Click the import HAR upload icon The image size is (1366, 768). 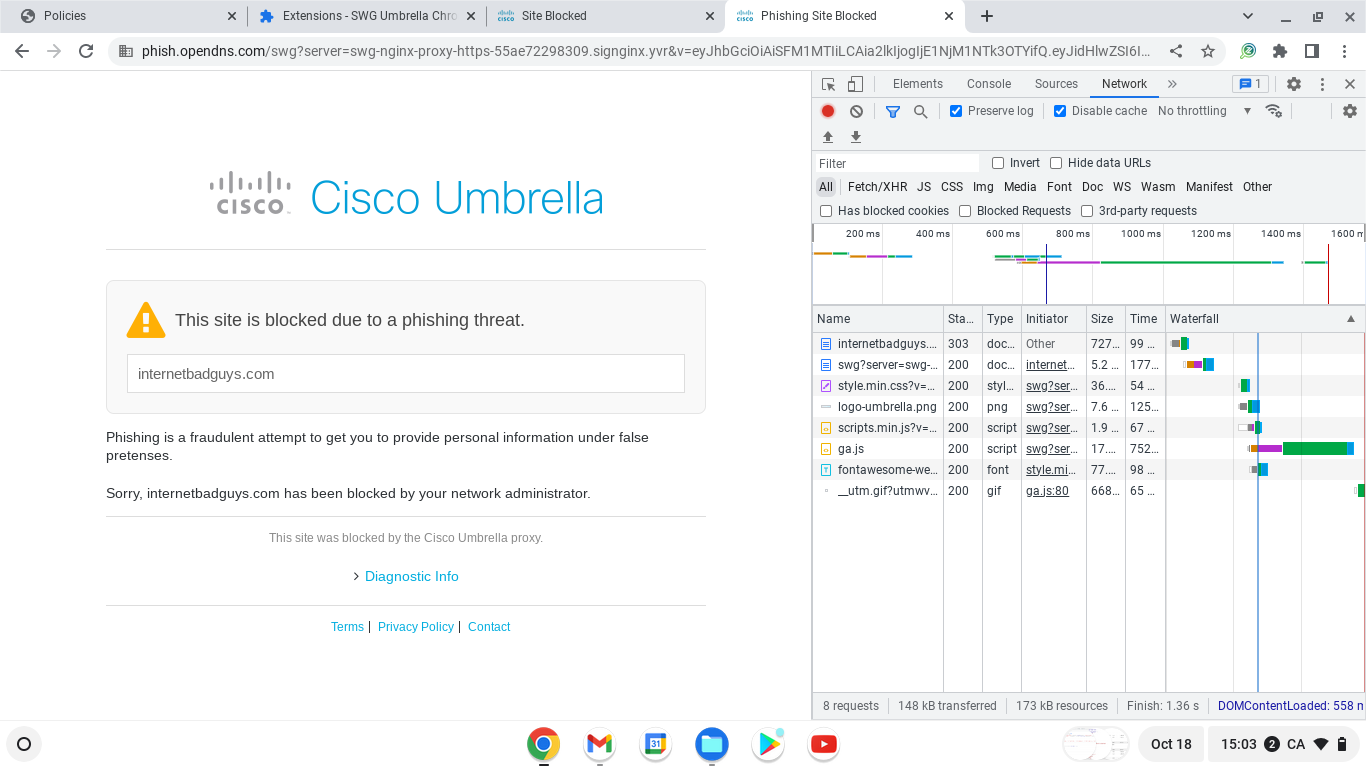pos(828,137)
